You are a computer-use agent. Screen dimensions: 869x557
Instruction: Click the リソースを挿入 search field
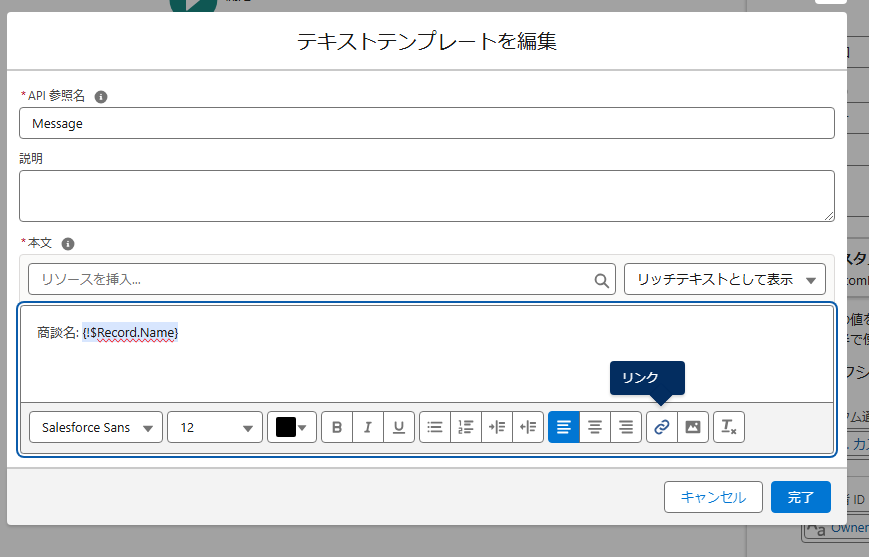[x=322, y=279]
